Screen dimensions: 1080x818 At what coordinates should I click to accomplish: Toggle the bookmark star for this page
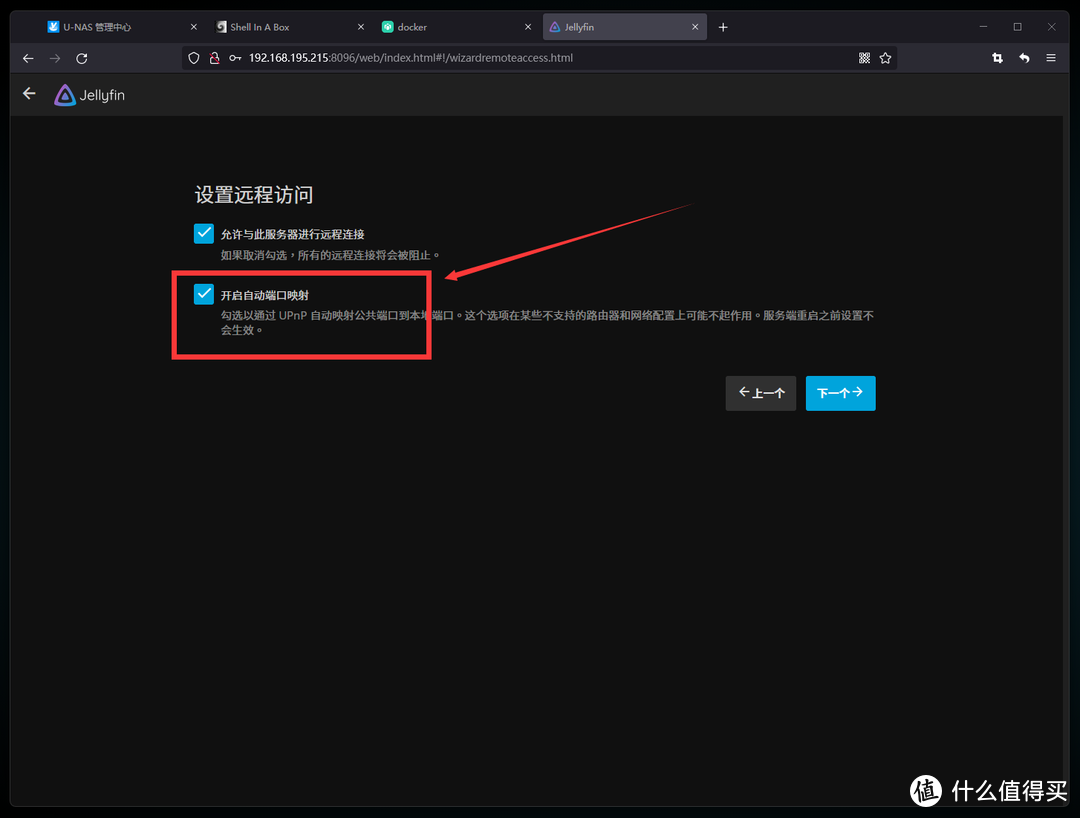click(885, 58)
